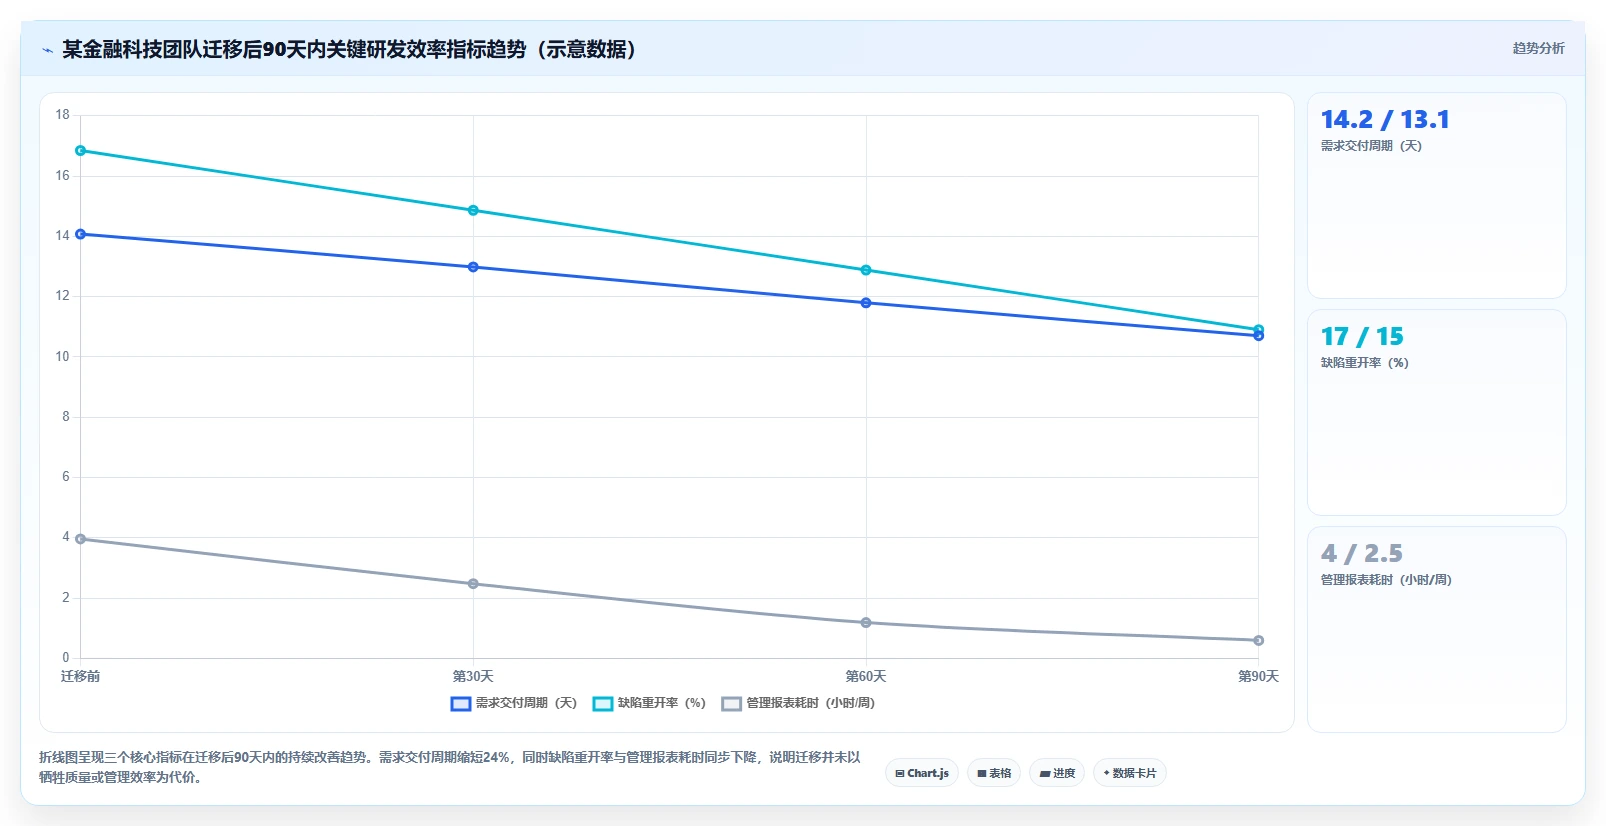
Task: Click the 数据卡片 chip
Action: (1130, 773)
